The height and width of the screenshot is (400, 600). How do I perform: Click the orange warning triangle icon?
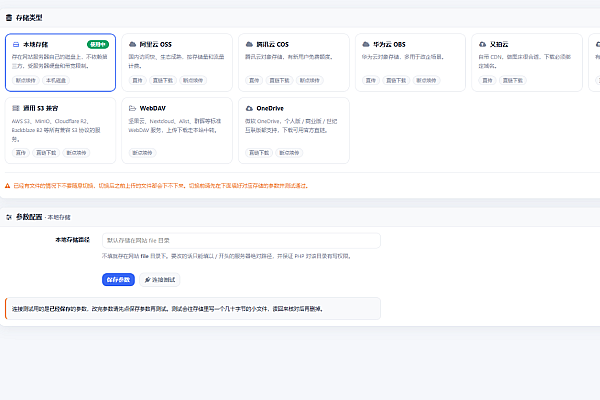(7, 186)
